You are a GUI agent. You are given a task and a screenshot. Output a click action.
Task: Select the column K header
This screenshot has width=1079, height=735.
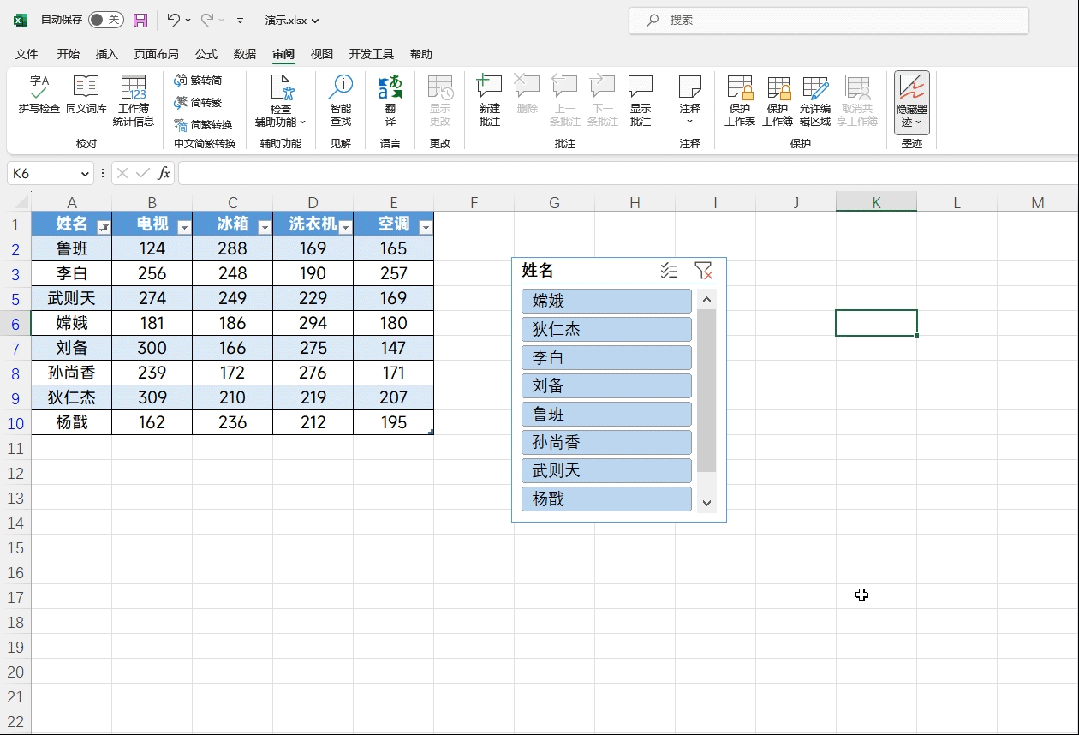(876, 202)
